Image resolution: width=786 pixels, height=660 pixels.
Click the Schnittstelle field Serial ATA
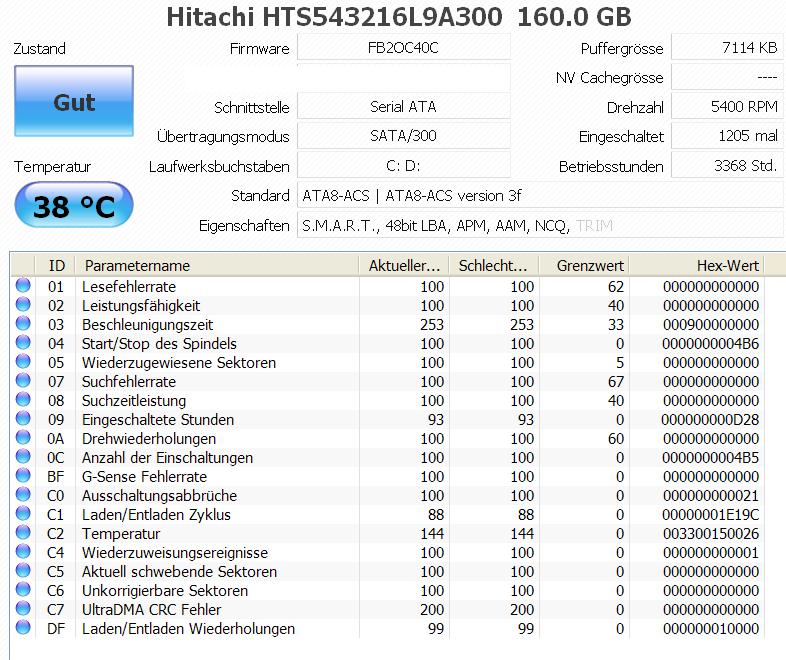[404, 107]
